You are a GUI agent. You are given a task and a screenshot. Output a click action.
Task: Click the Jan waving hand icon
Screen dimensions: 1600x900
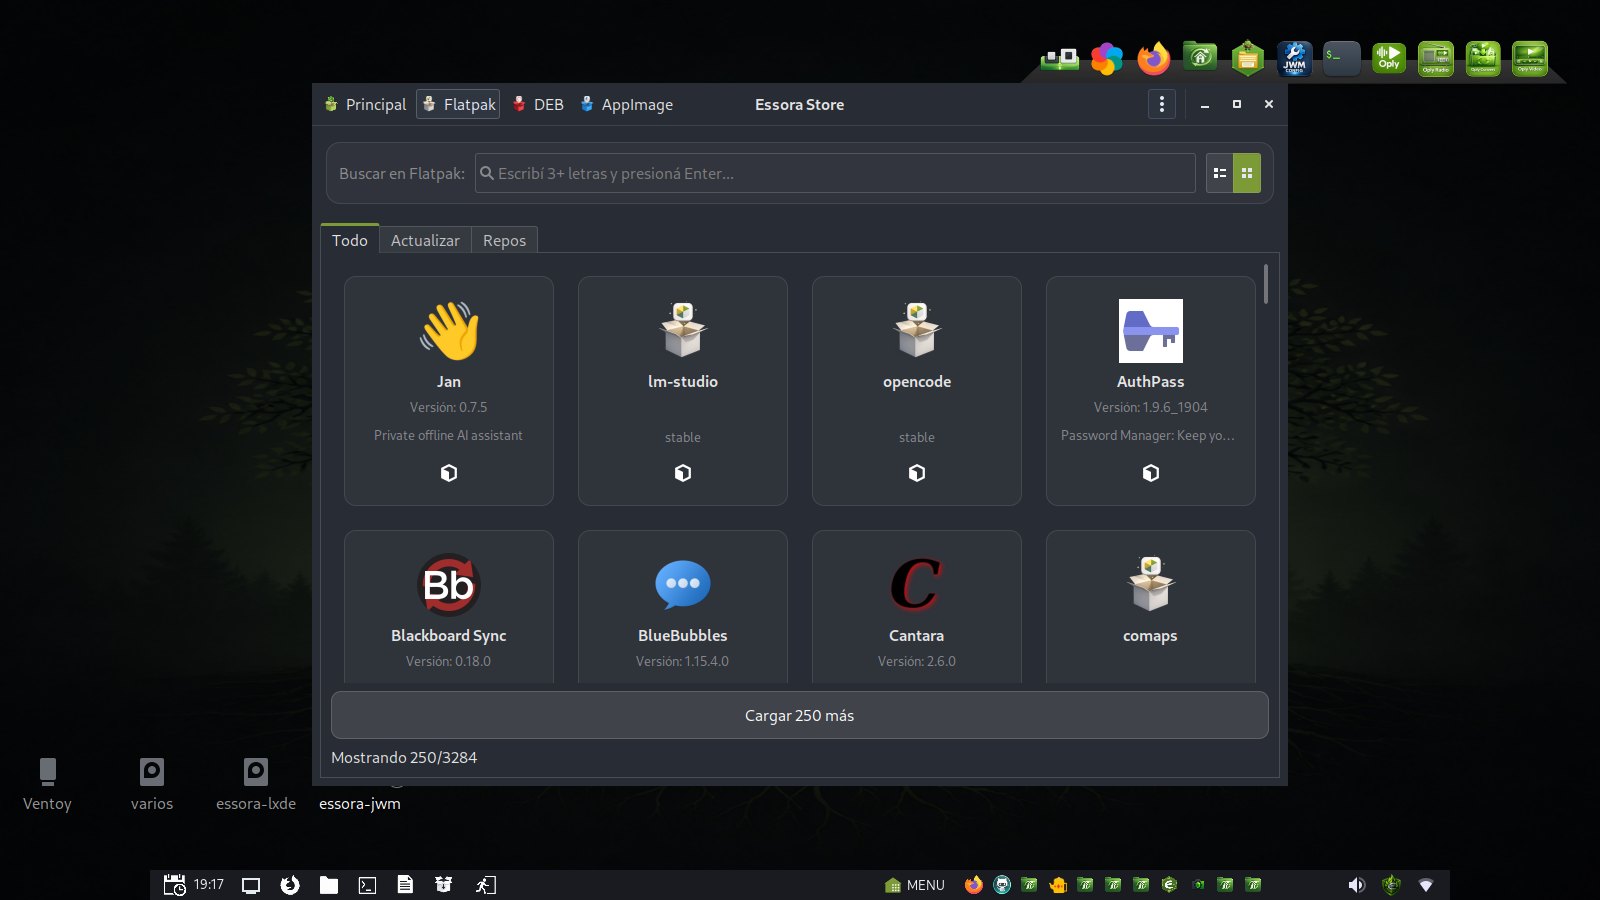449,331
